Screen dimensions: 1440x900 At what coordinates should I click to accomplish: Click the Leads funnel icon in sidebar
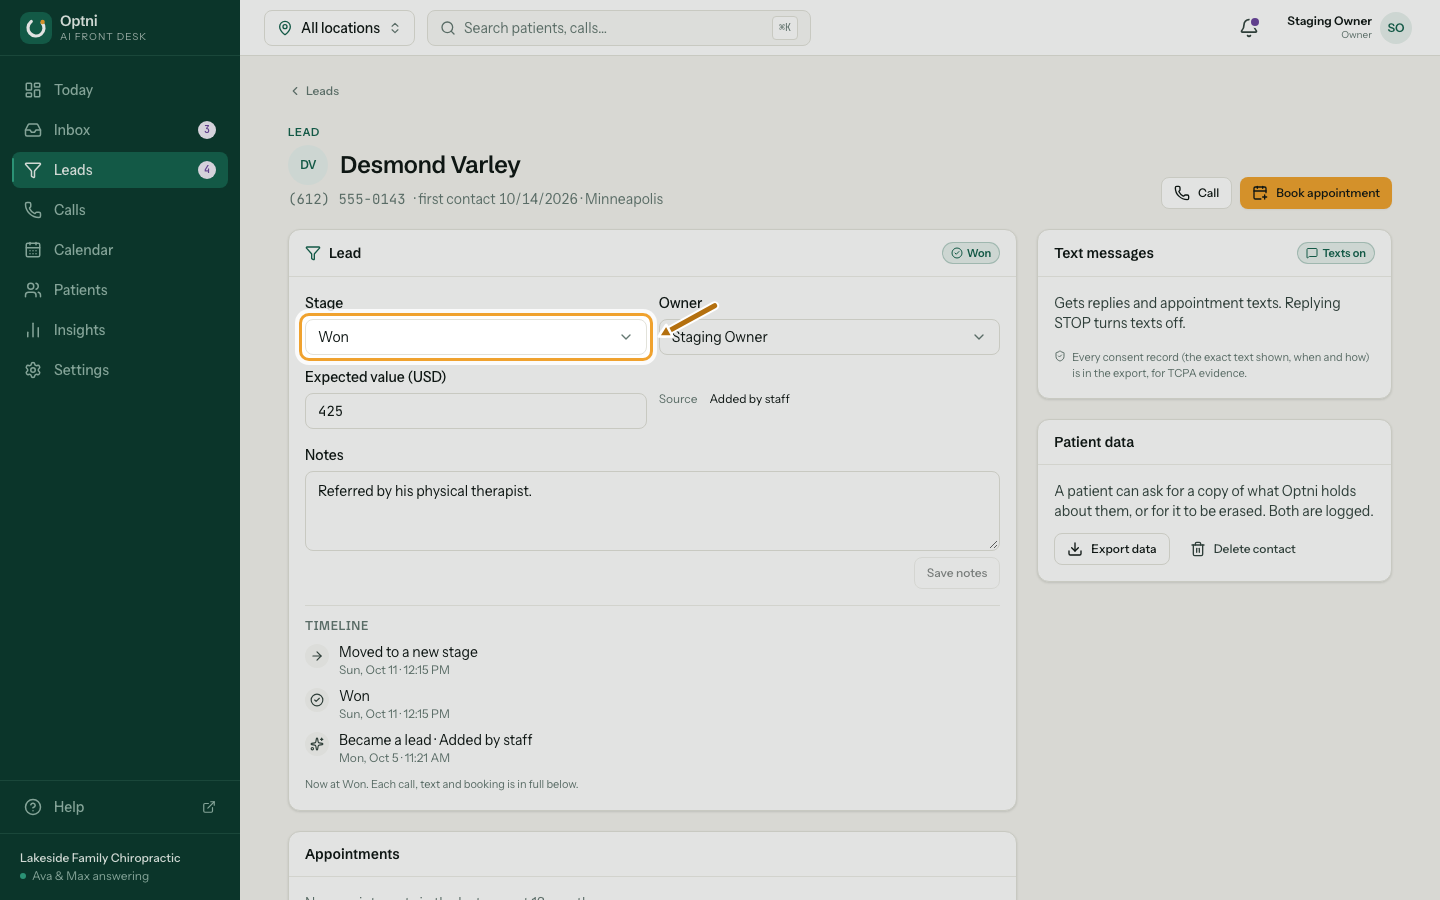(x=33, y=170)
